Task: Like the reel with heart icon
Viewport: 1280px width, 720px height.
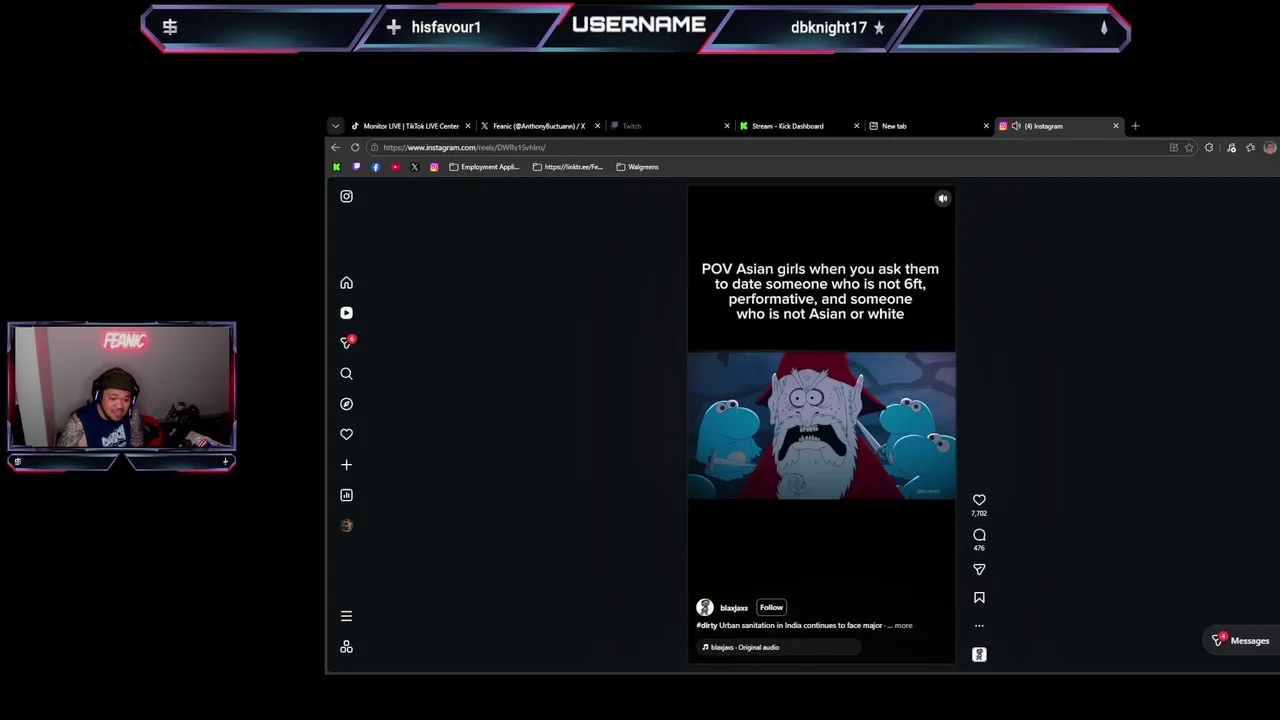Action: 979,500
